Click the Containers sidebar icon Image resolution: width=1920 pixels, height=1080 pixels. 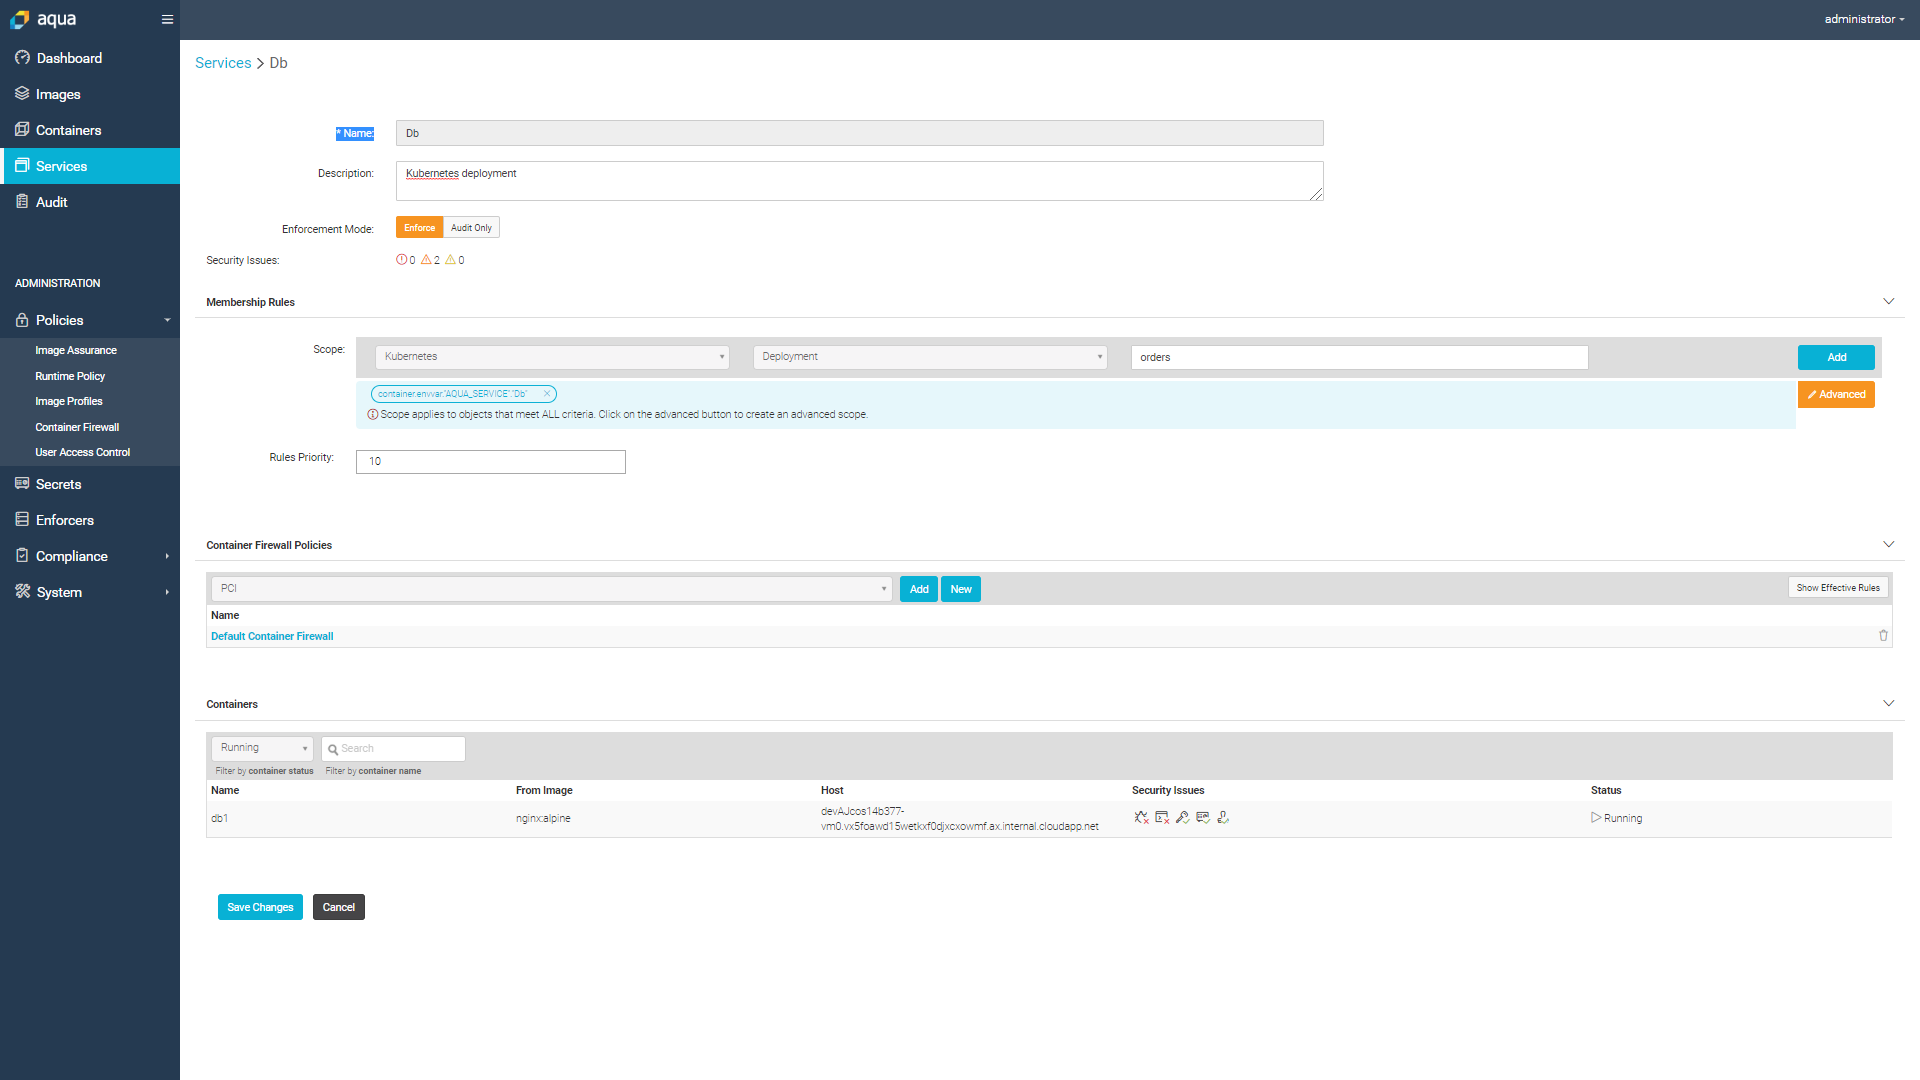[22, 130]
